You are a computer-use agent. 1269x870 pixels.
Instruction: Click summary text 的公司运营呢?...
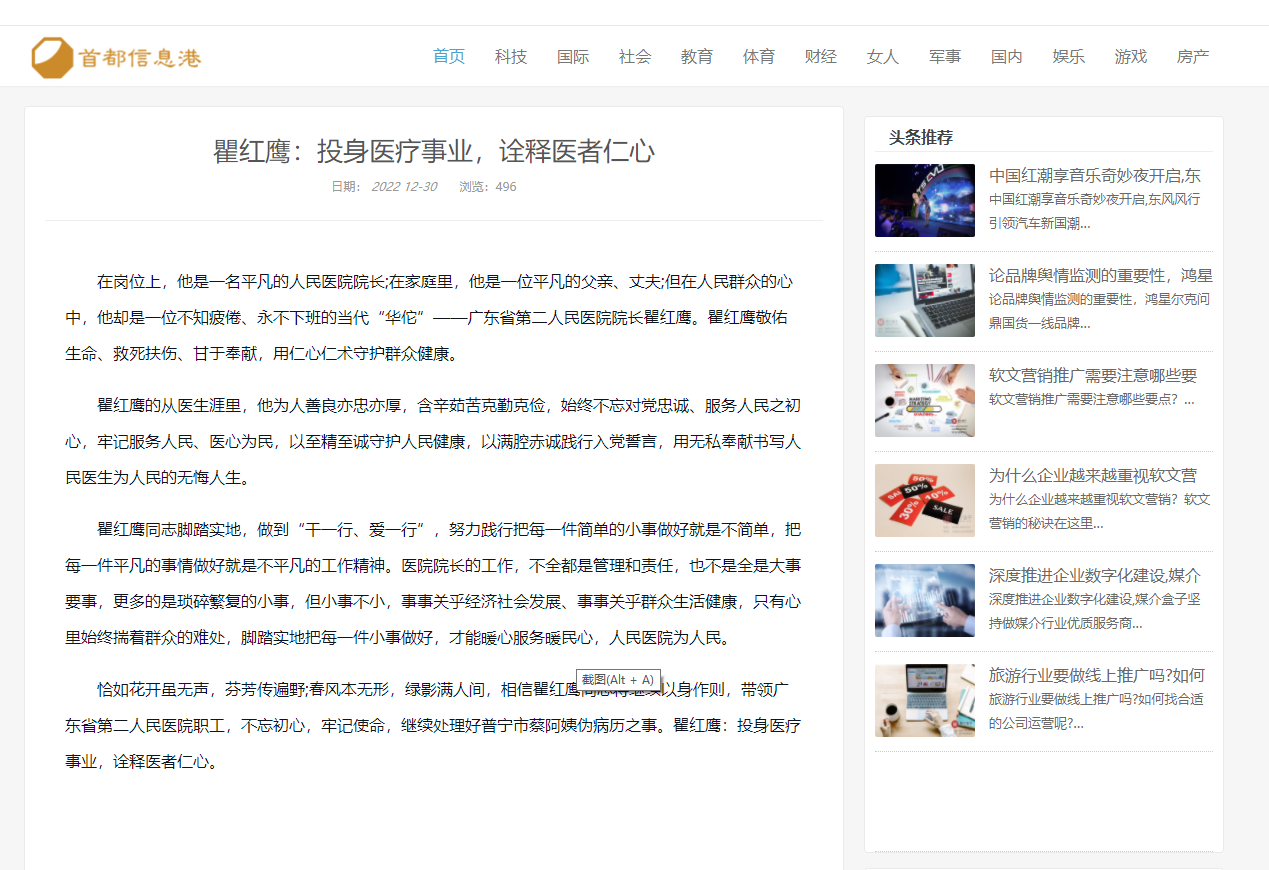(x=1036, y=723)
